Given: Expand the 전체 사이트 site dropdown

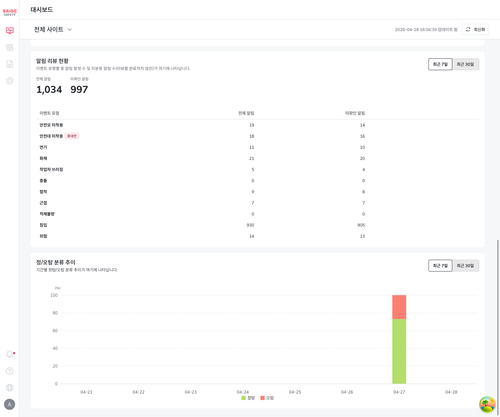Looking at the screenshot, I should 53,30.
